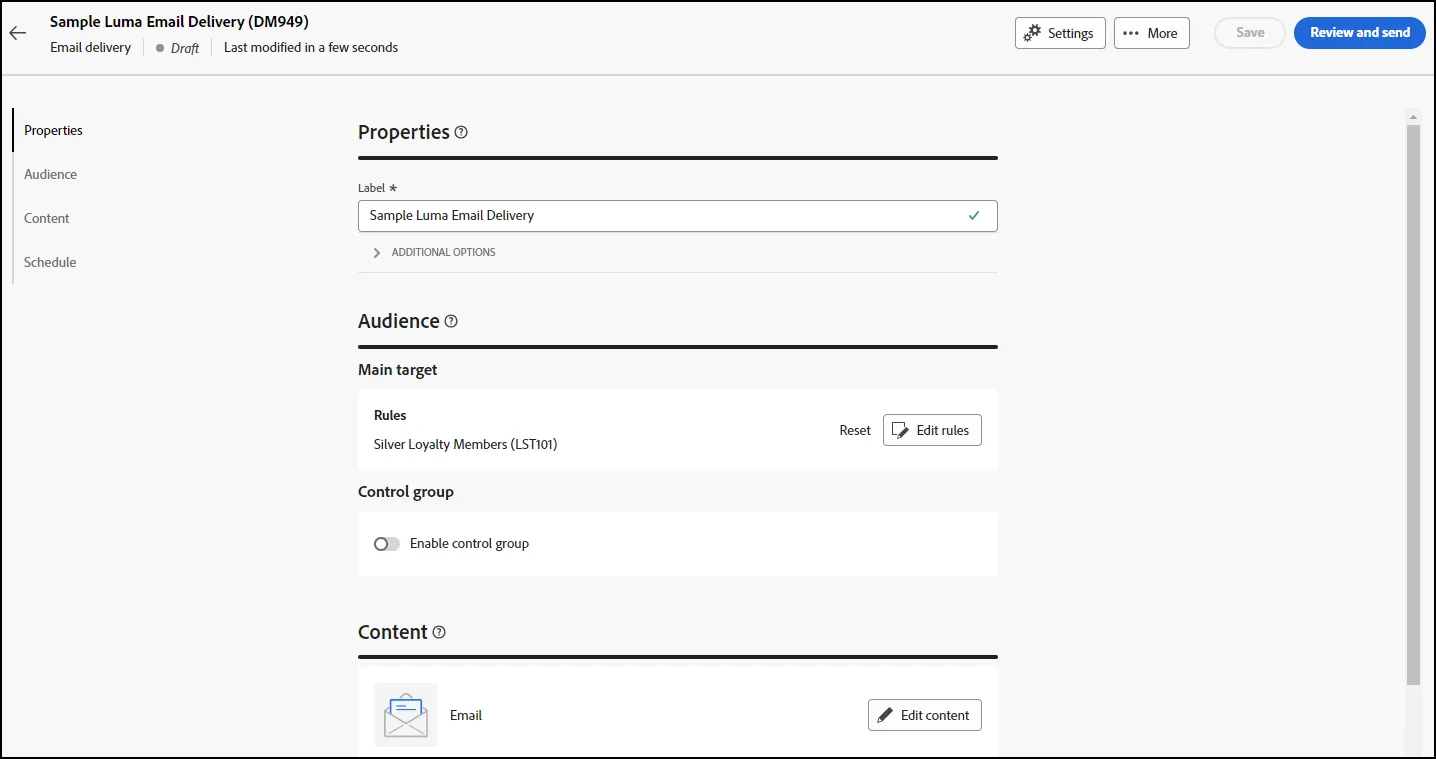Click the Main target subheading
Screen dimensions: 1436x759
coord(398,370)
